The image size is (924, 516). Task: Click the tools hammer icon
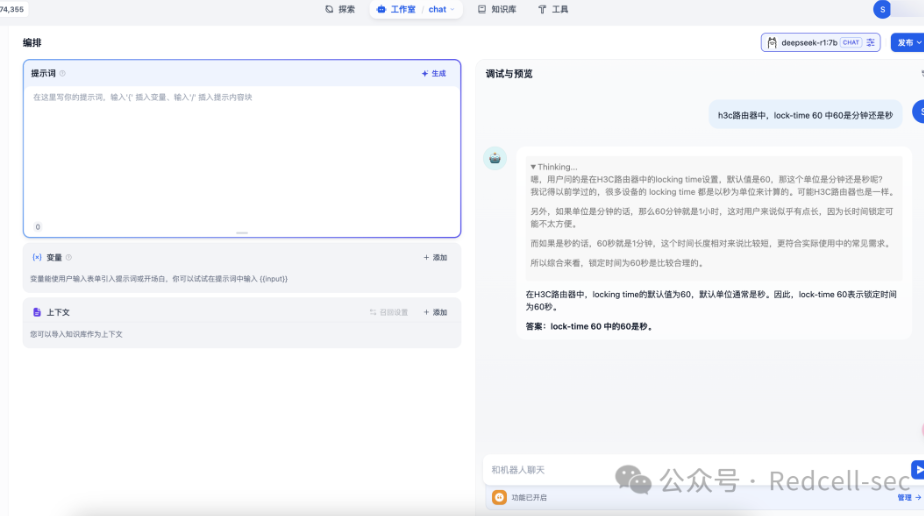542,9
